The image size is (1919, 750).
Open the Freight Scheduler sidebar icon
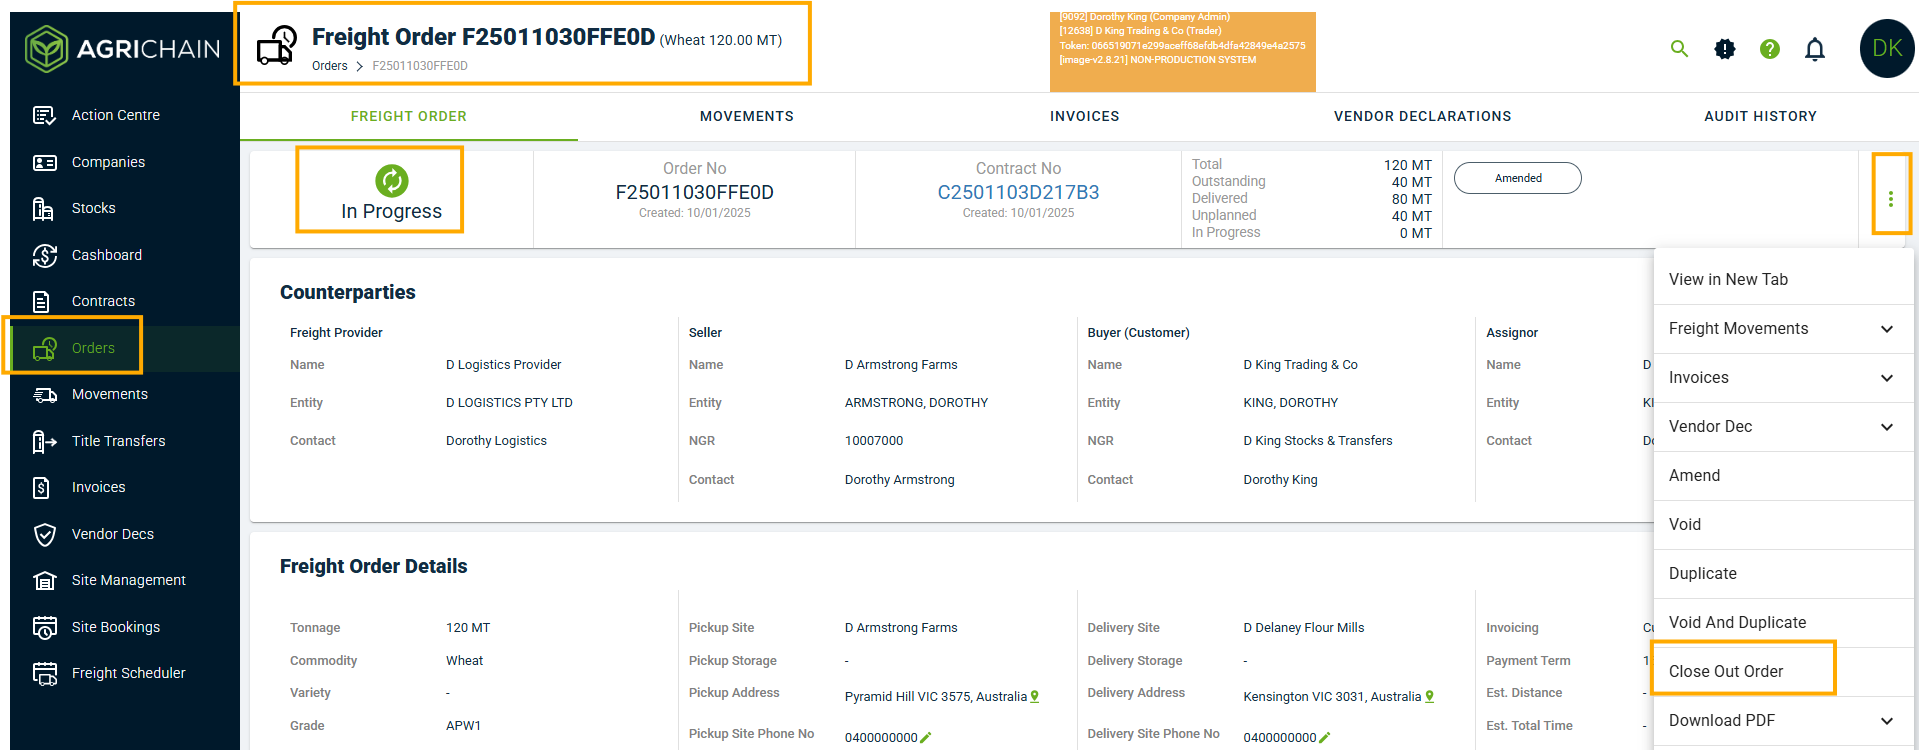point(44,673)
